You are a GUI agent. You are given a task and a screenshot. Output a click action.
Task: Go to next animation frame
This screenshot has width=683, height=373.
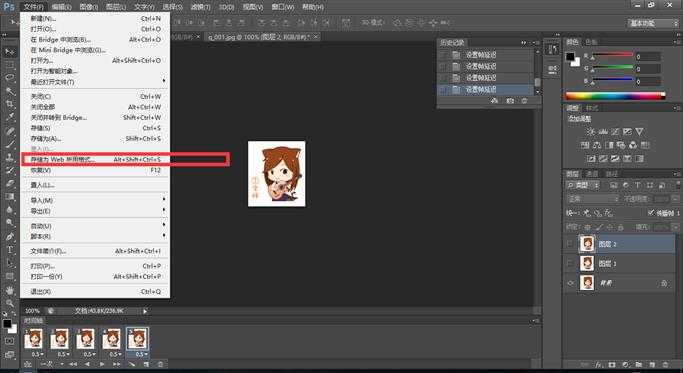click(x=116, y=364)
